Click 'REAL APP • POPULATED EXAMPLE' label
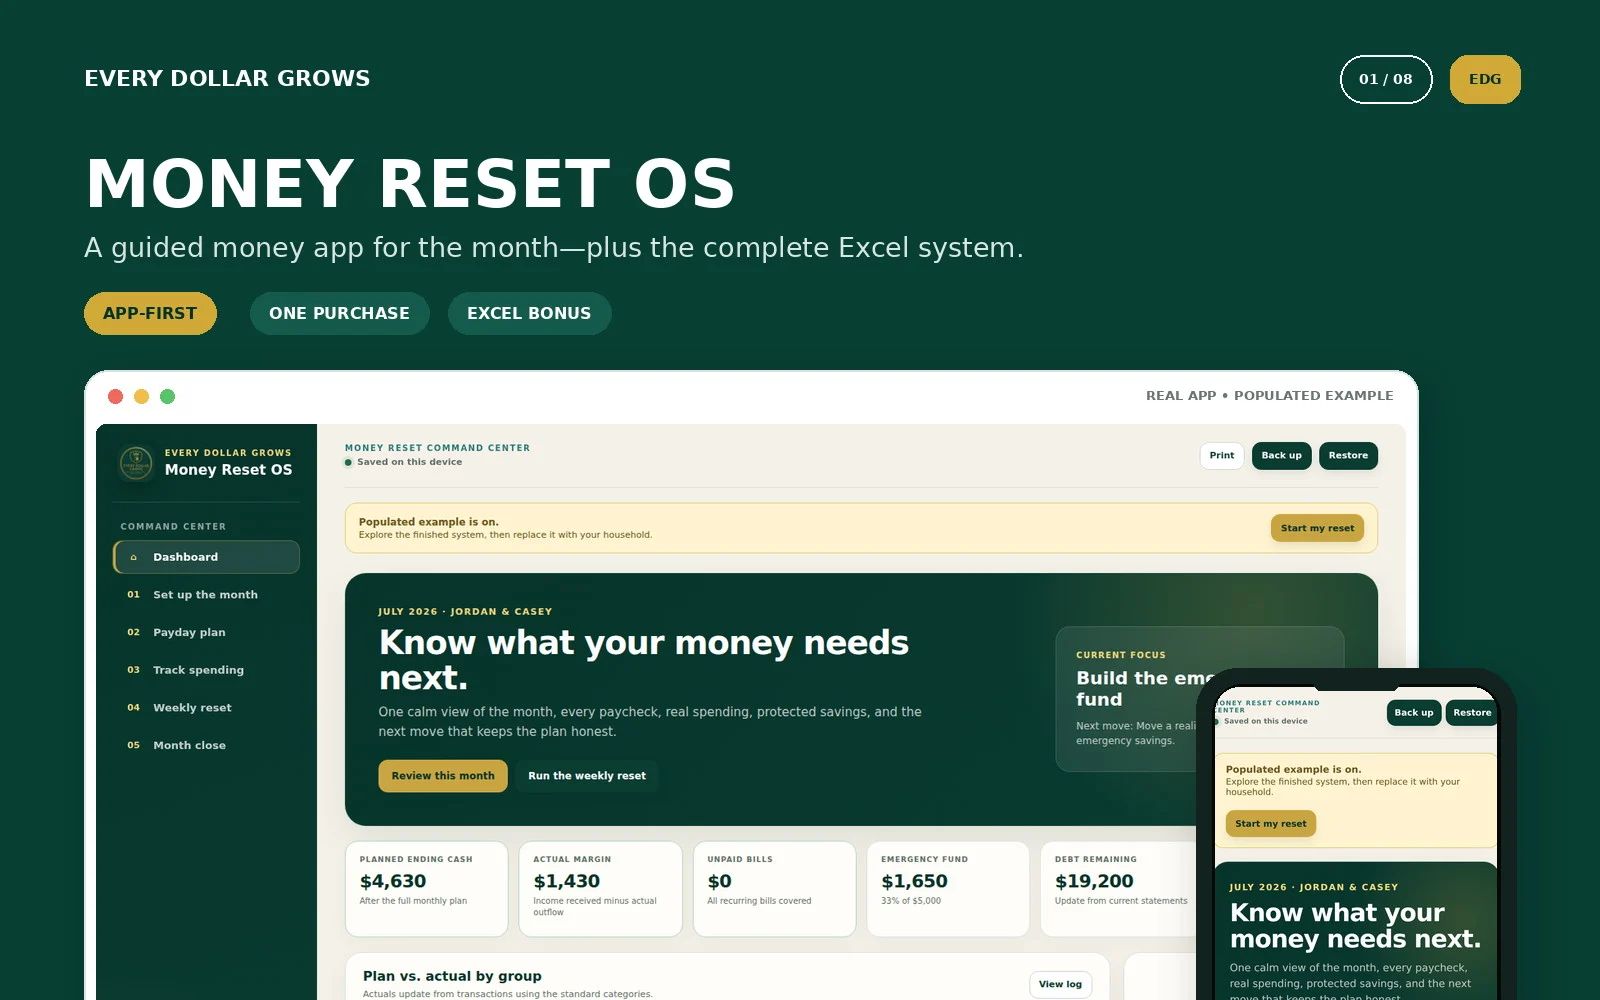The image size is (1600, 1000). [x=1269, y=396]
